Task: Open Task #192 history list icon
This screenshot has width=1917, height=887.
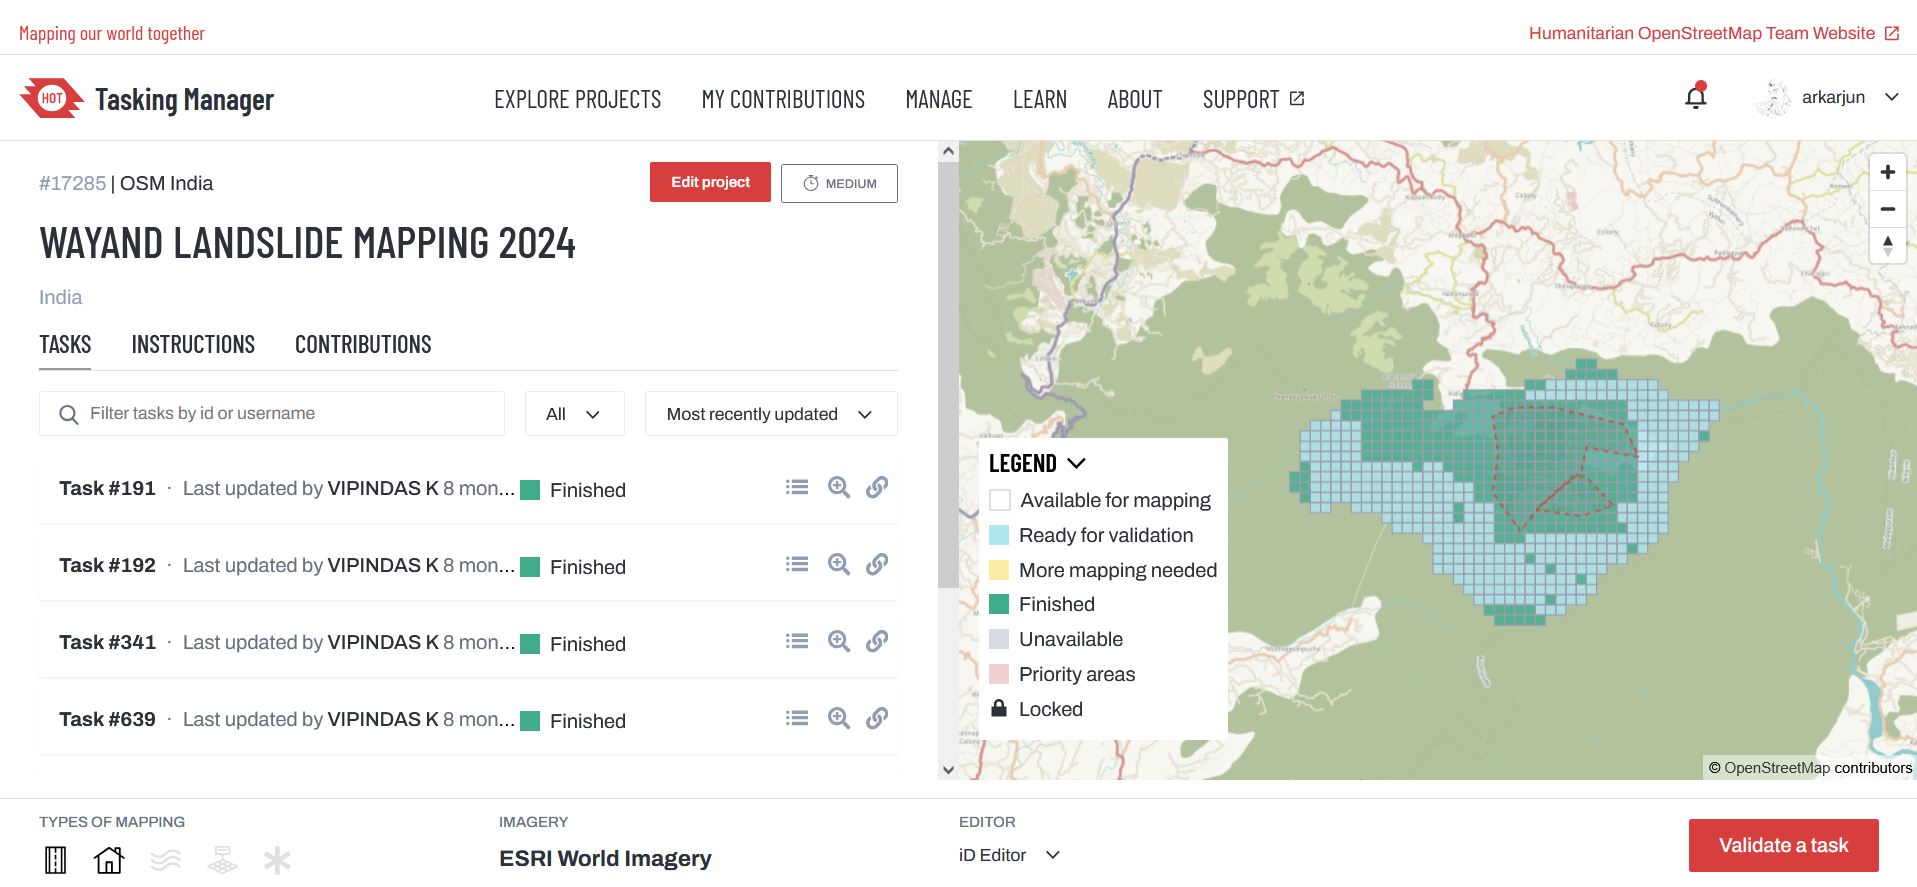Action: [797, 564]
